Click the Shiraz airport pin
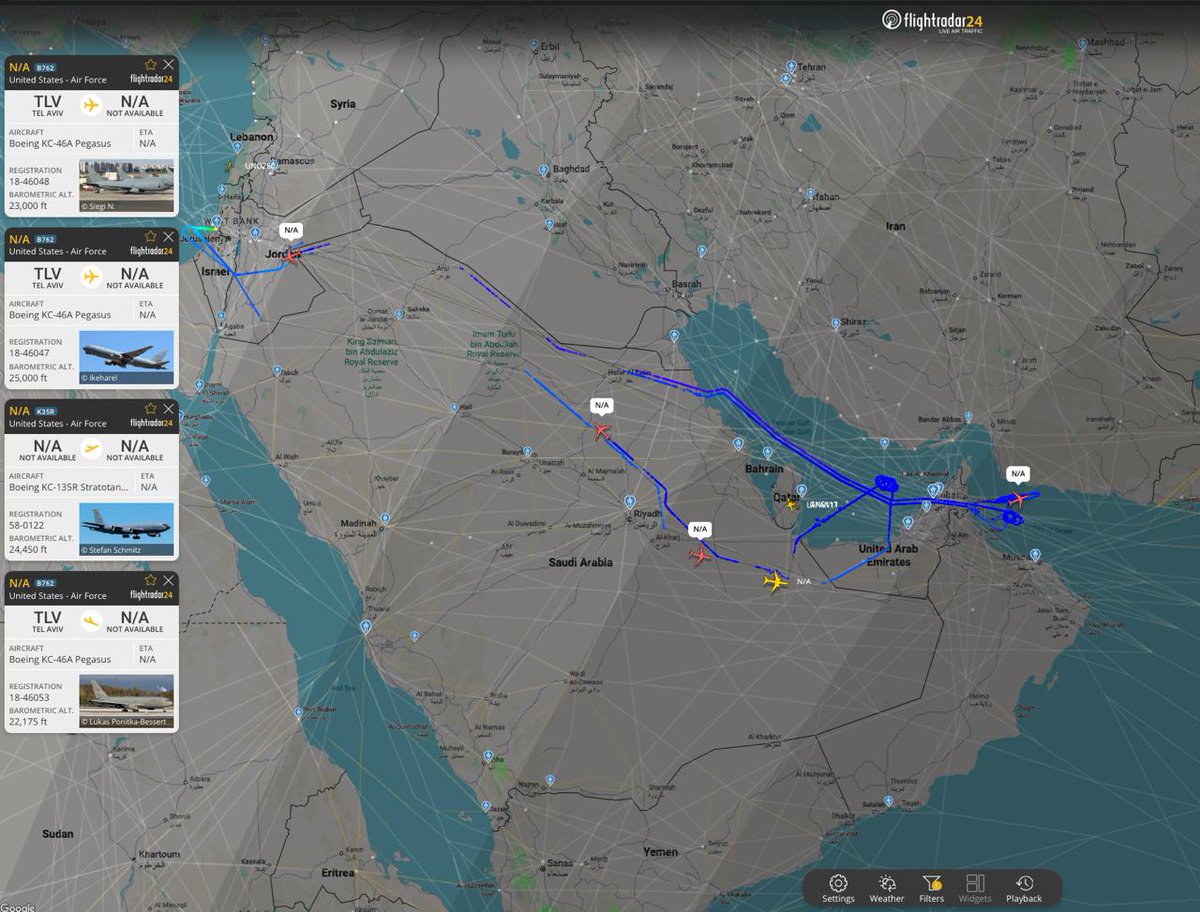The height and width of the screenshot is (912, 1200). (836, 324)
